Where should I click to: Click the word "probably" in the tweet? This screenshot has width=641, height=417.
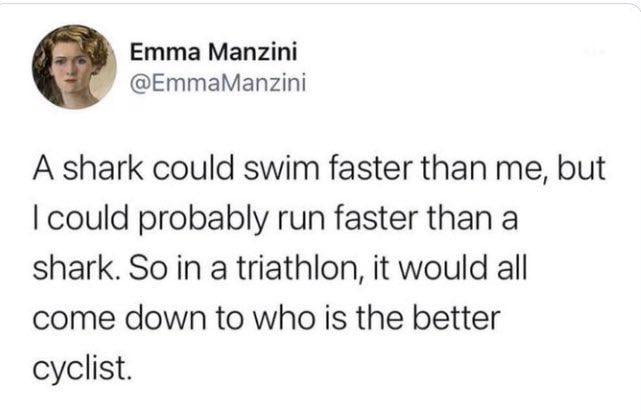204,221
